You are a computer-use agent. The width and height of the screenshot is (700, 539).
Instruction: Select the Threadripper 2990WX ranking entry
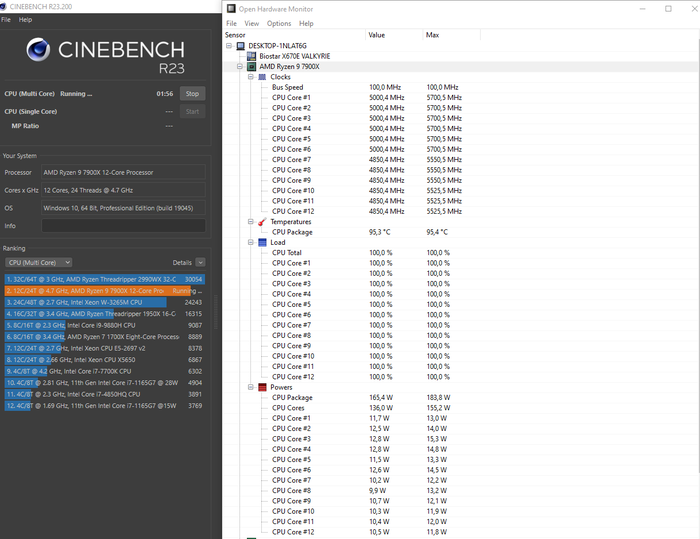tap(104, 279)
